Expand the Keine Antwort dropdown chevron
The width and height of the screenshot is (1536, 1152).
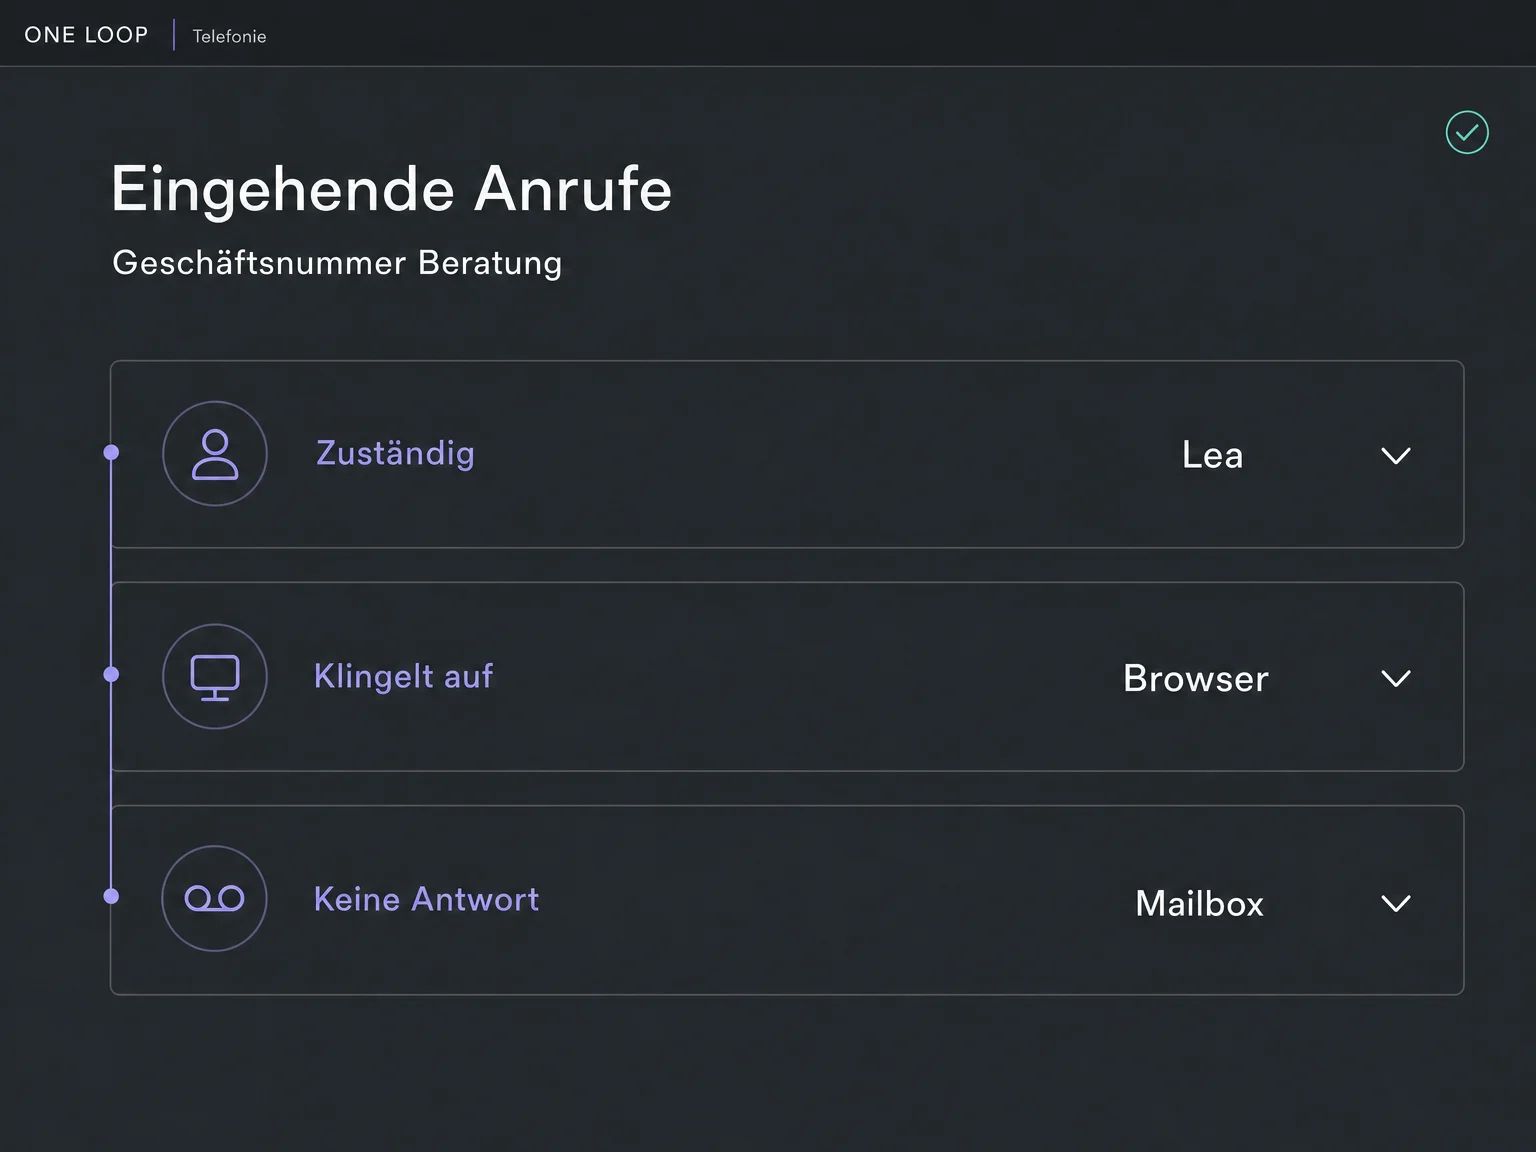(1396, 904)
